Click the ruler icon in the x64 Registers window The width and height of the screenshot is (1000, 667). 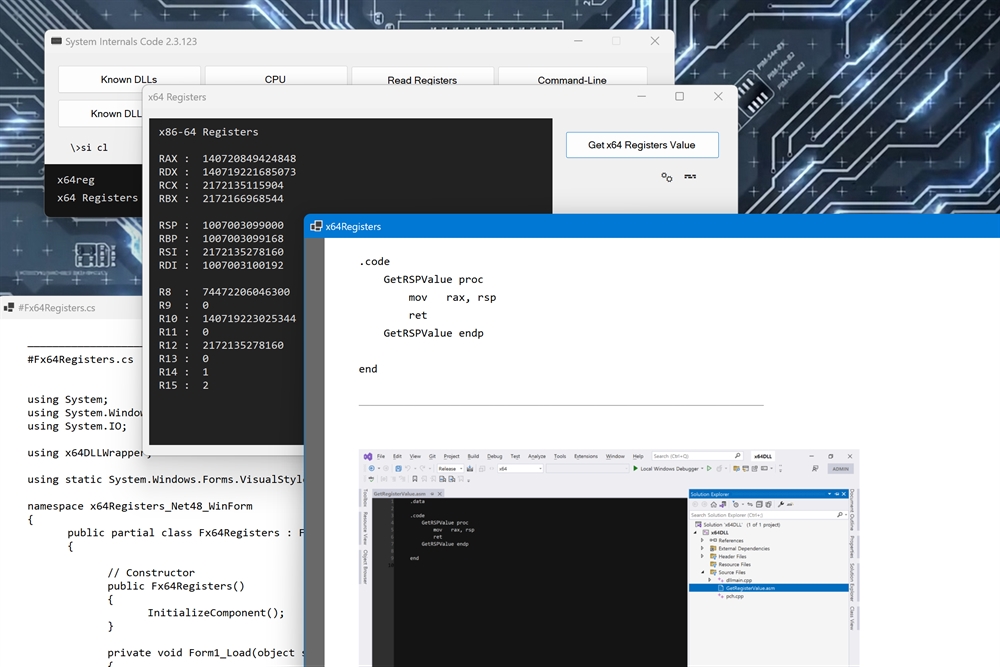(689, 176)
